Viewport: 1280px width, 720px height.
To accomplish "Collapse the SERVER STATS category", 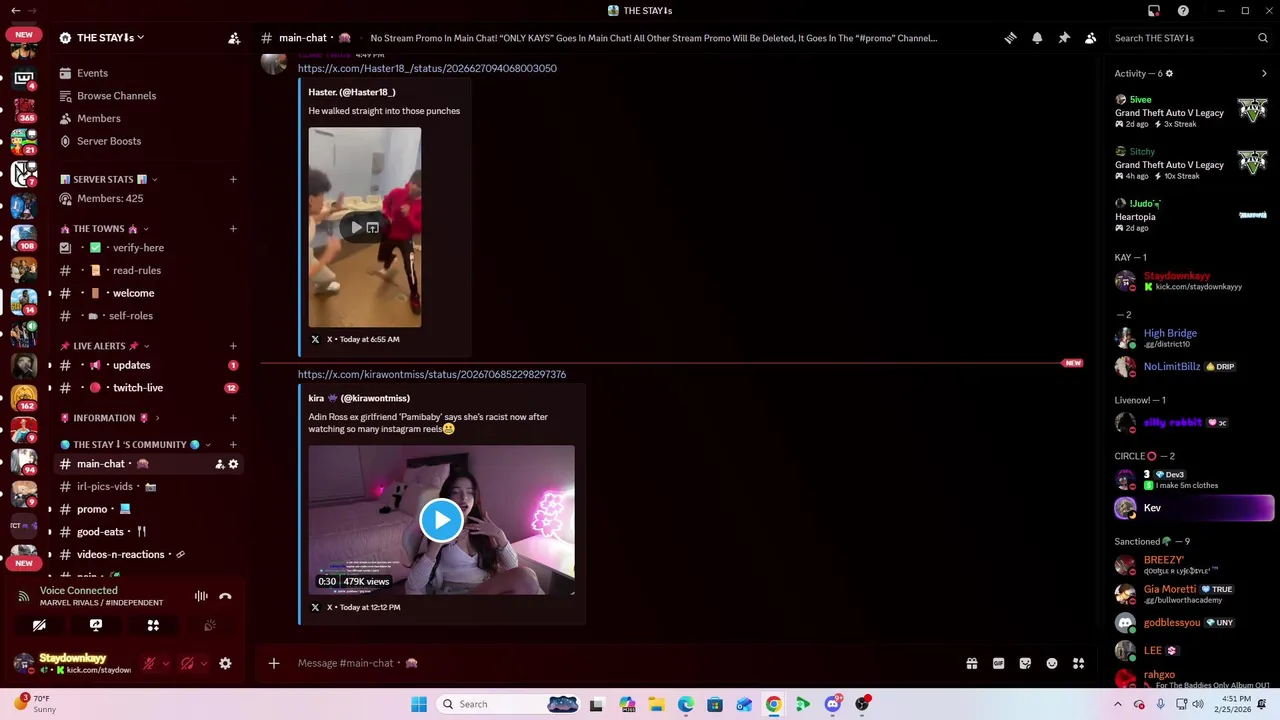I will coord(109,179).
